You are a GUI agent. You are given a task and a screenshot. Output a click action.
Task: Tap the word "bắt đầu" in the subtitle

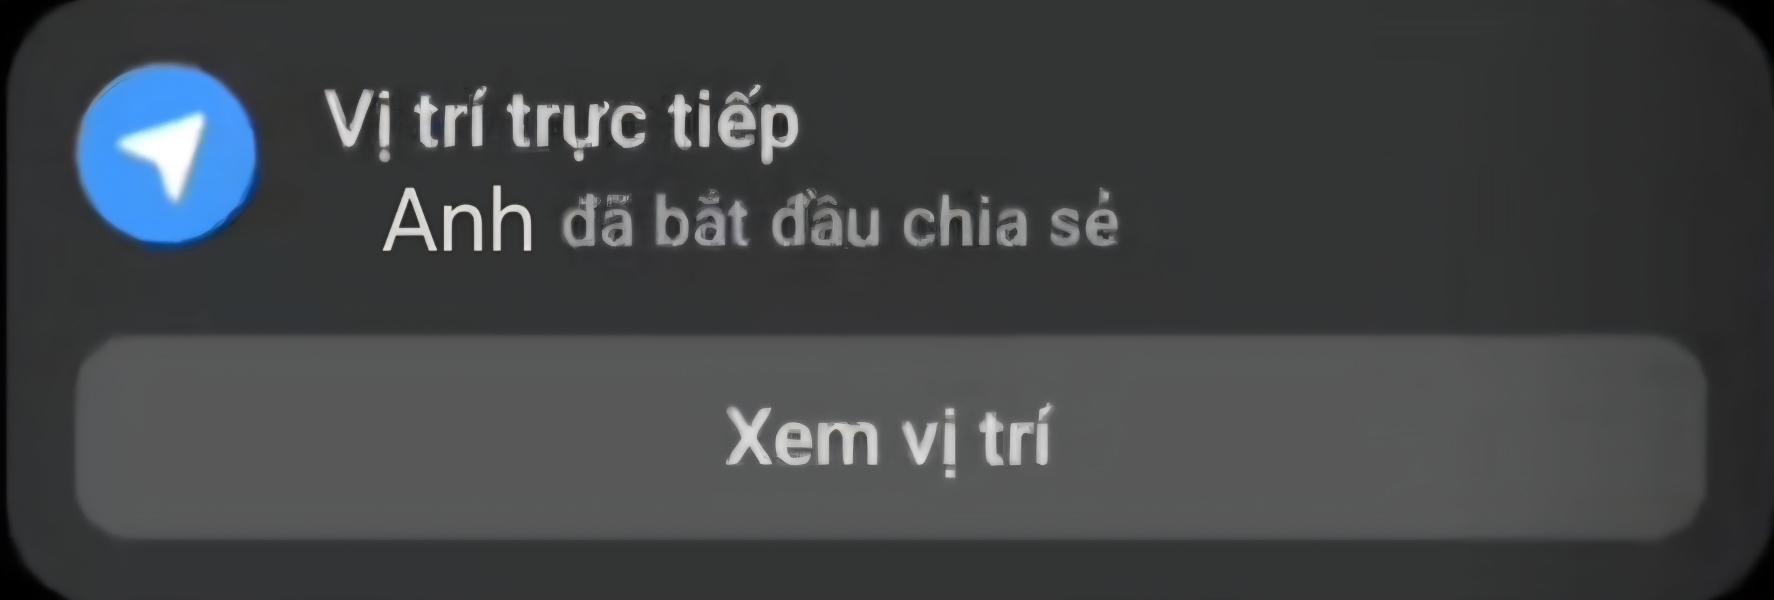click(766, 226)
